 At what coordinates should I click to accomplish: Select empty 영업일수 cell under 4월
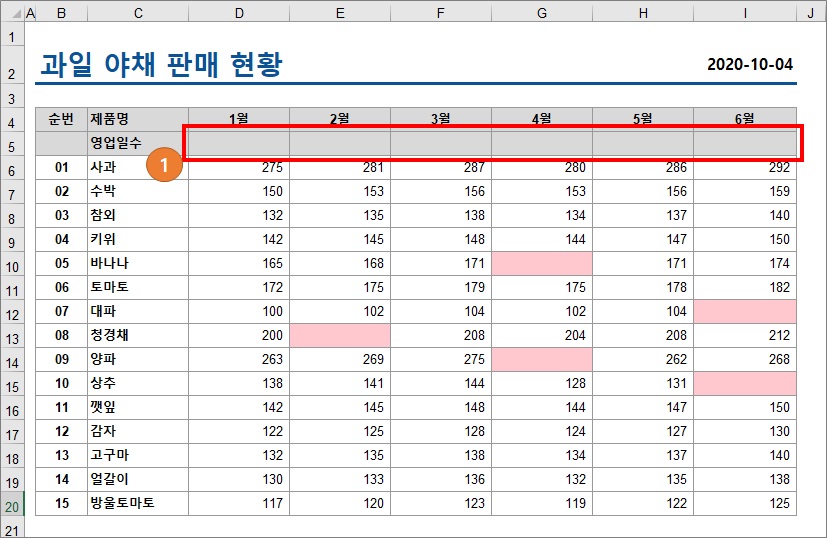click(x=542, y=143)
